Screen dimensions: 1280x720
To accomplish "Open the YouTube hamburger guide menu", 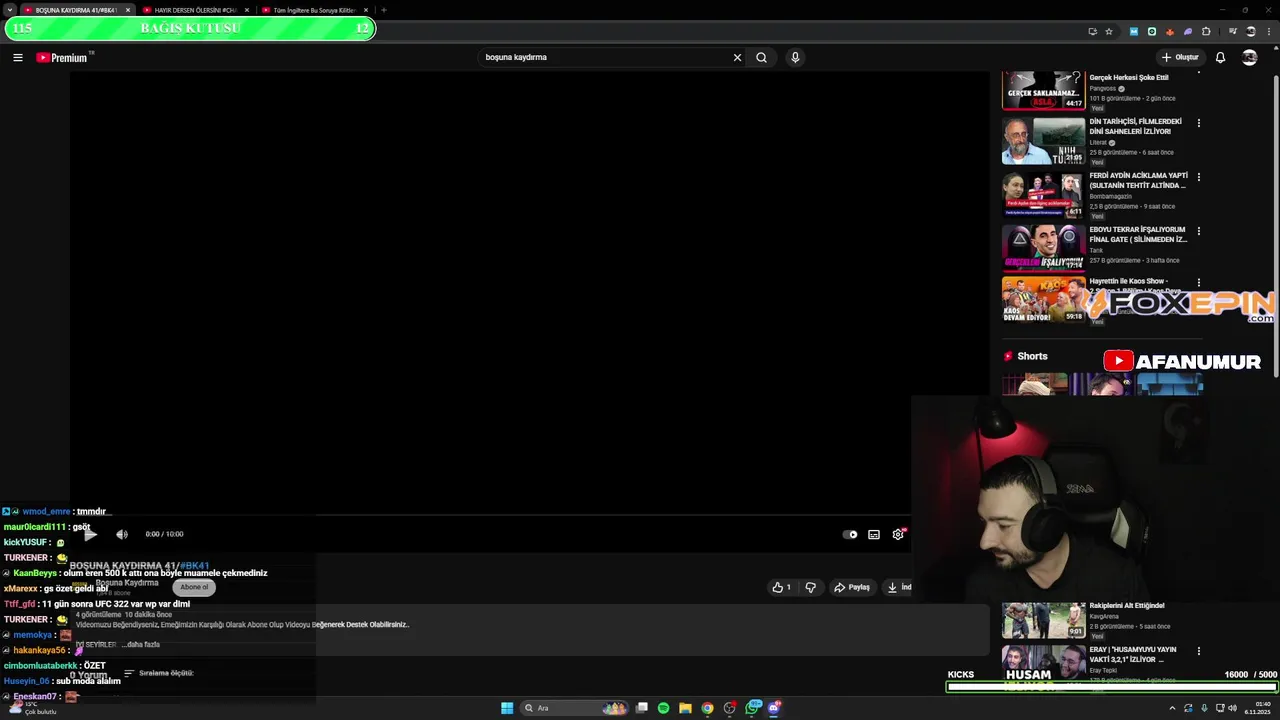I will (17, 57).
